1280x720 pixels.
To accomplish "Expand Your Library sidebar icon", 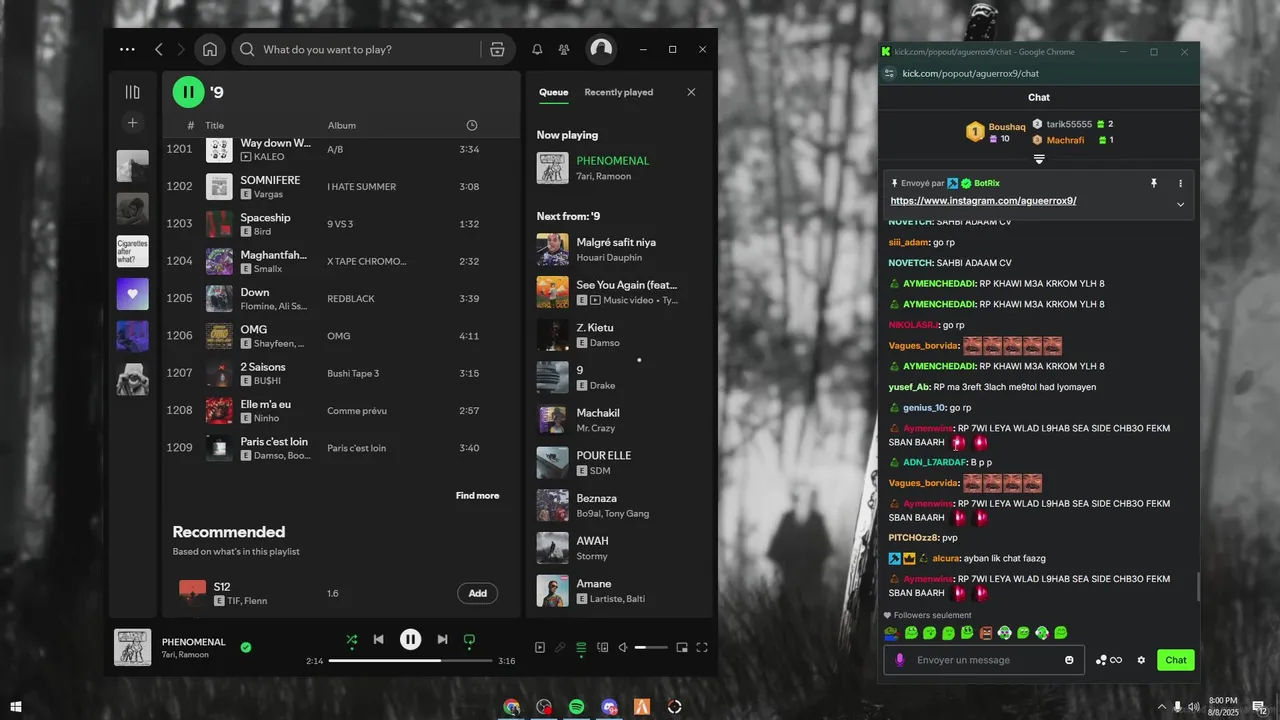I will click(x=132, y=92).
